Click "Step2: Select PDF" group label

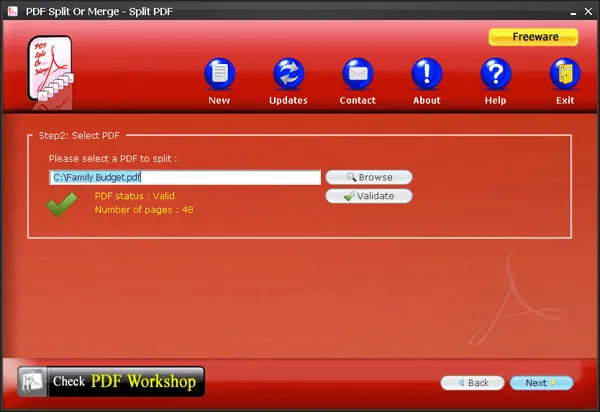coord(79,135)
